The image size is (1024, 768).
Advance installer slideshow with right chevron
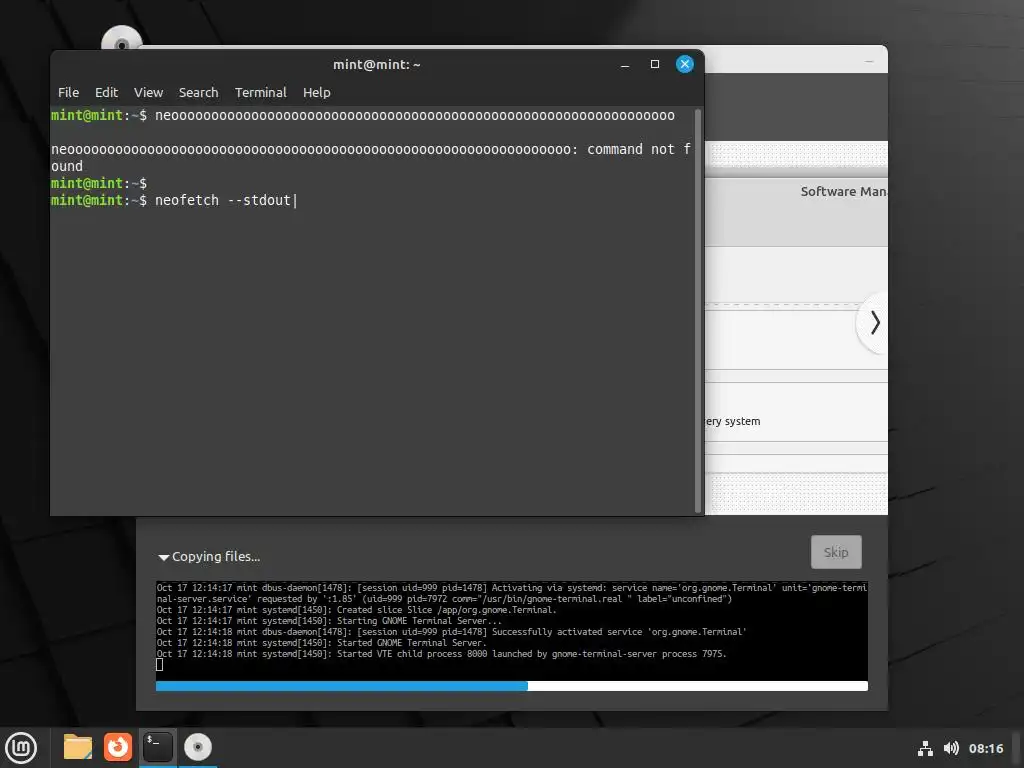874,323
